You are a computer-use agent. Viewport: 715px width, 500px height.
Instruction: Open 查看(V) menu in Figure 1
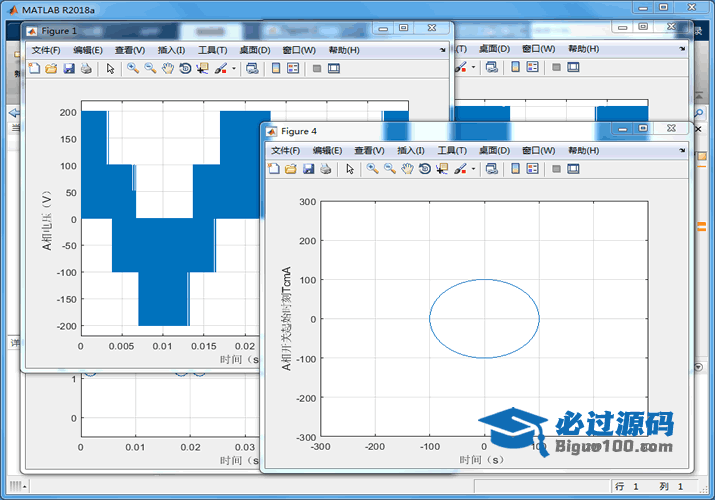click(x=130, y=50)
